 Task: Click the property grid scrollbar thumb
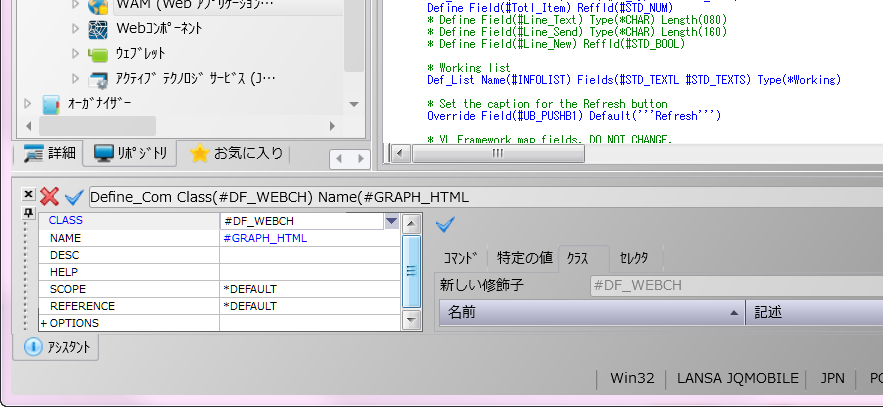412,271
